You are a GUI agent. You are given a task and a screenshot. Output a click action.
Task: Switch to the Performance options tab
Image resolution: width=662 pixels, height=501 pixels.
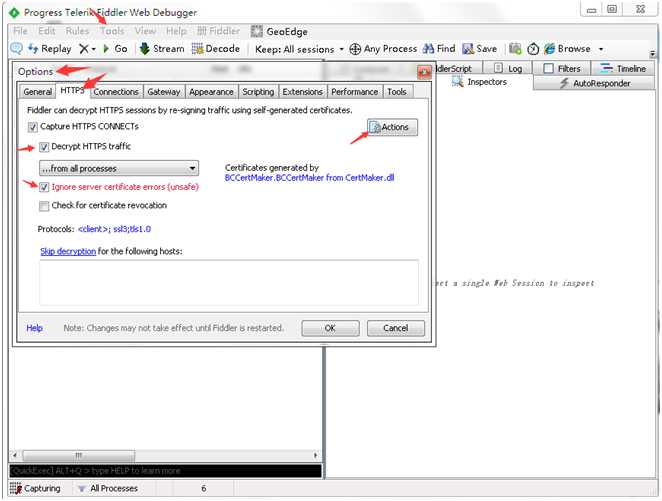tap(355, 92)
